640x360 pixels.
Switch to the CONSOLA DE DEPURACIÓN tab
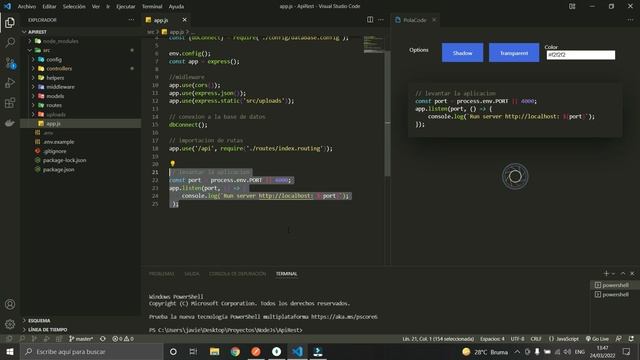point(237,274)
